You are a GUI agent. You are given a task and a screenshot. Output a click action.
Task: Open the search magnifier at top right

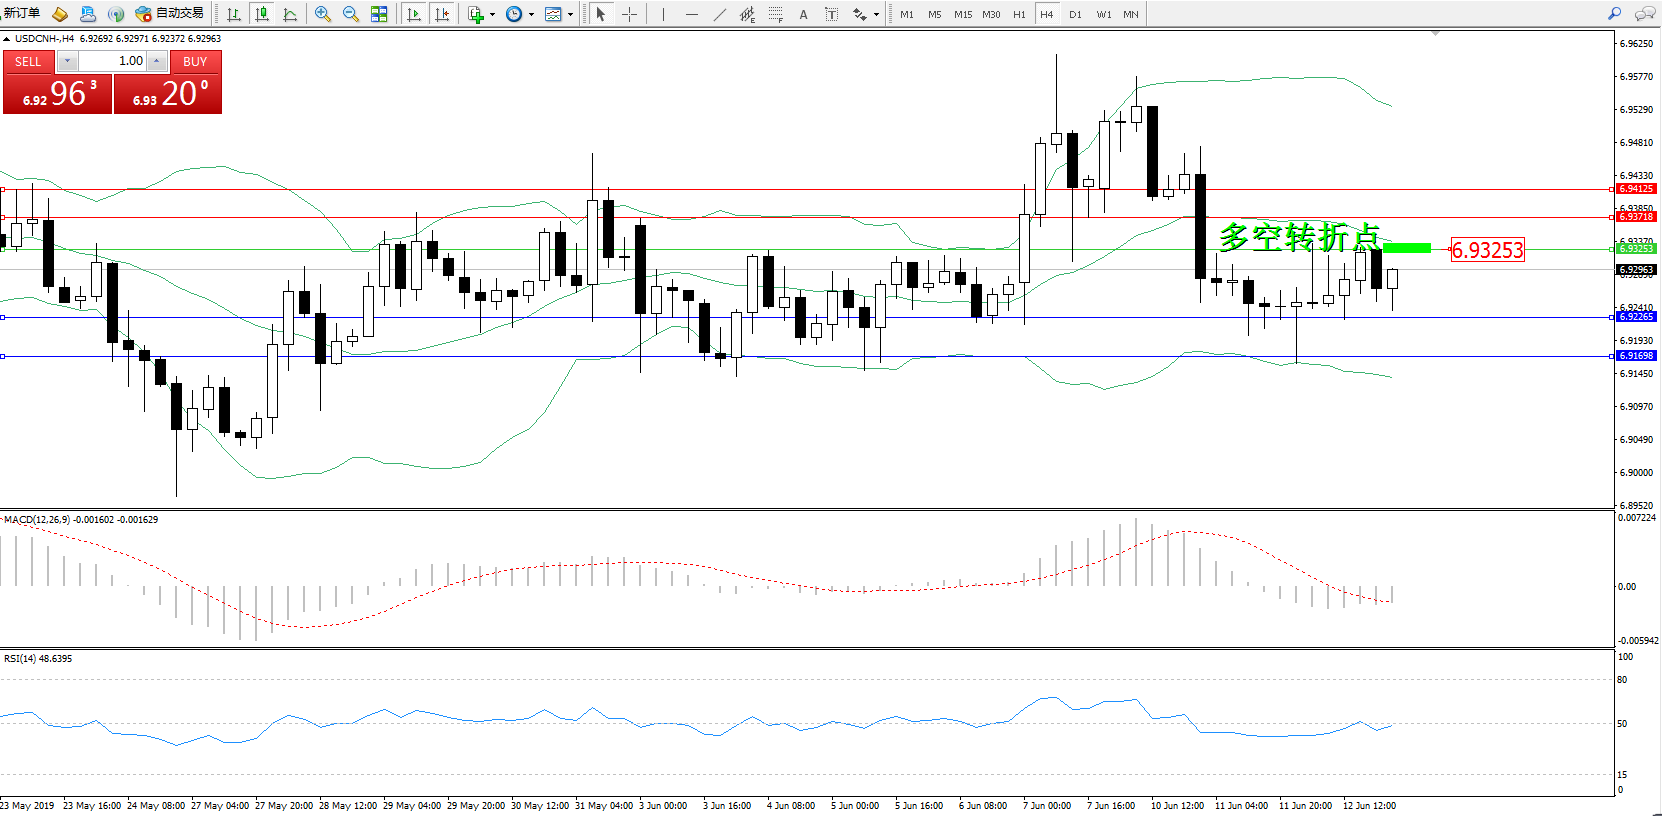click(x=1614, y=14)
